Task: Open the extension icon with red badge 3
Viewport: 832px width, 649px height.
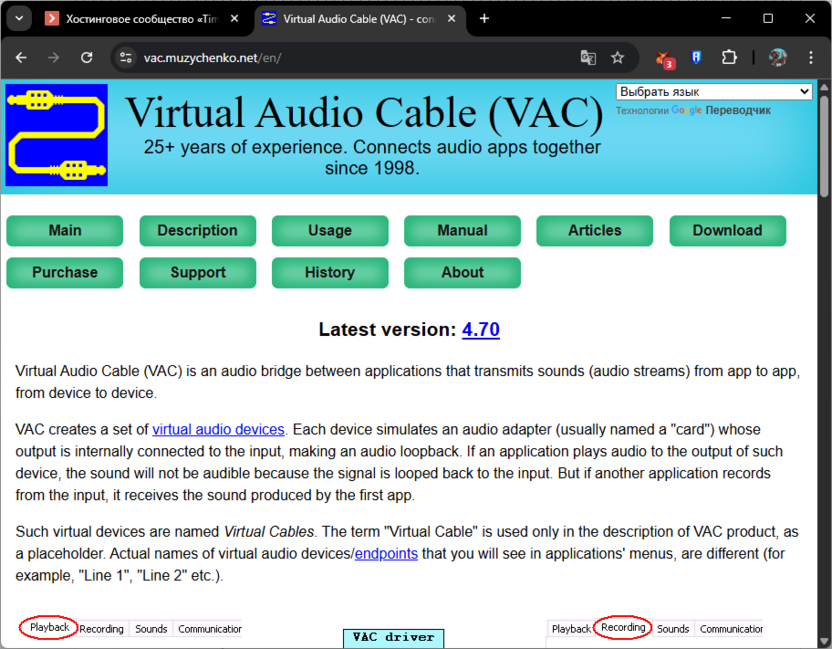Action: coord(664,58)
